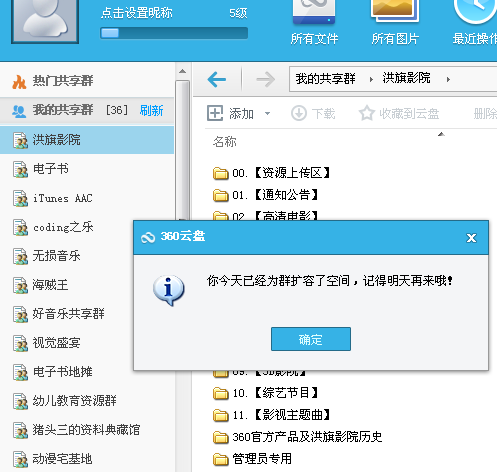The image size is (497, 472).
Task: Click breadcrumb 我的共享群
Action: (x=325, y=79)
